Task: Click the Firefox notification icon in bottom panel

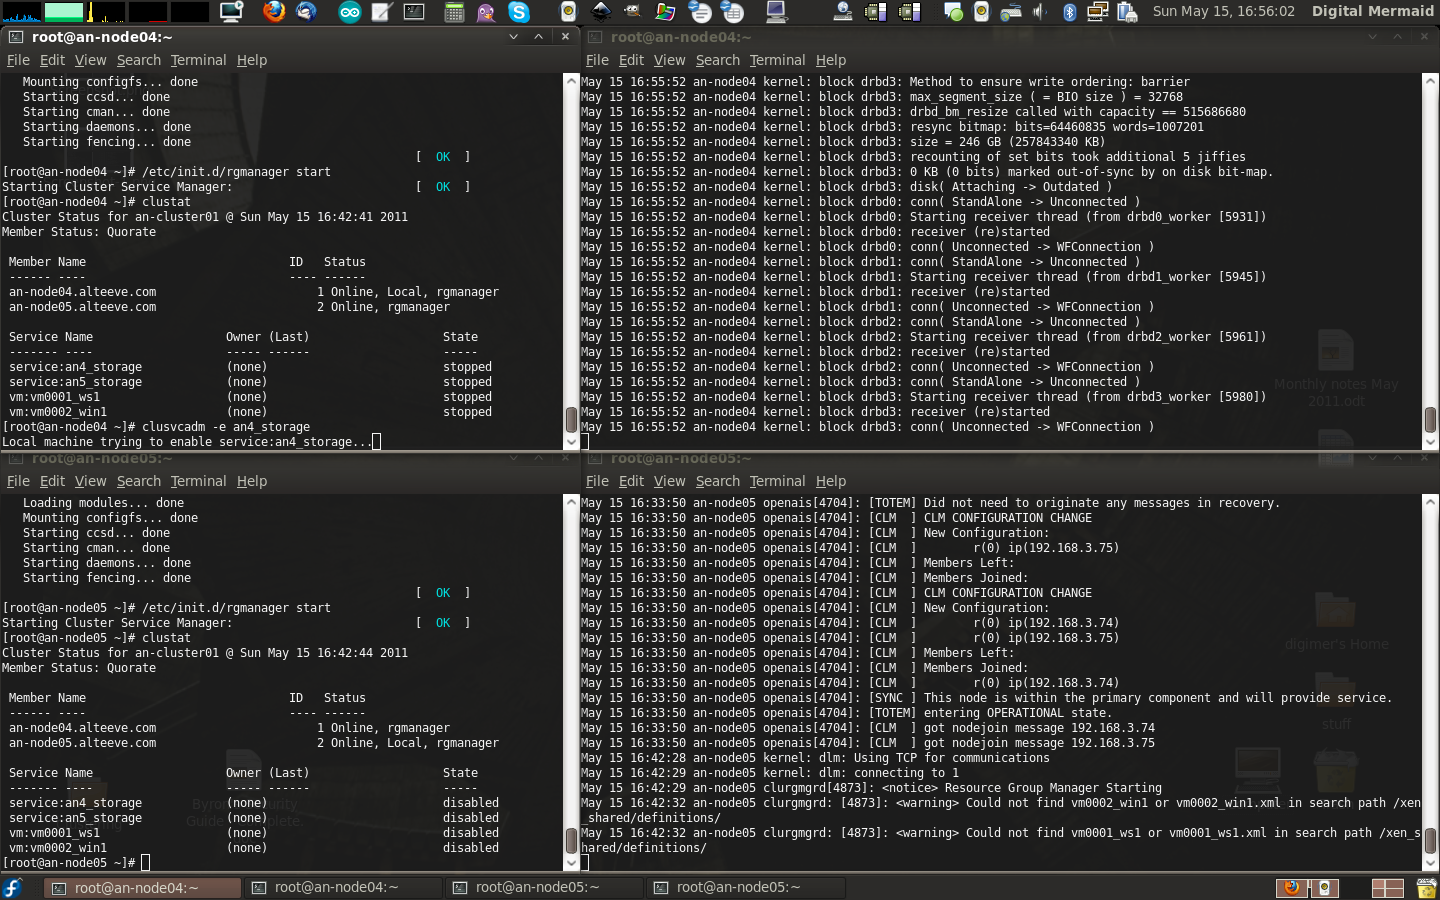Action: point(1291,888)
